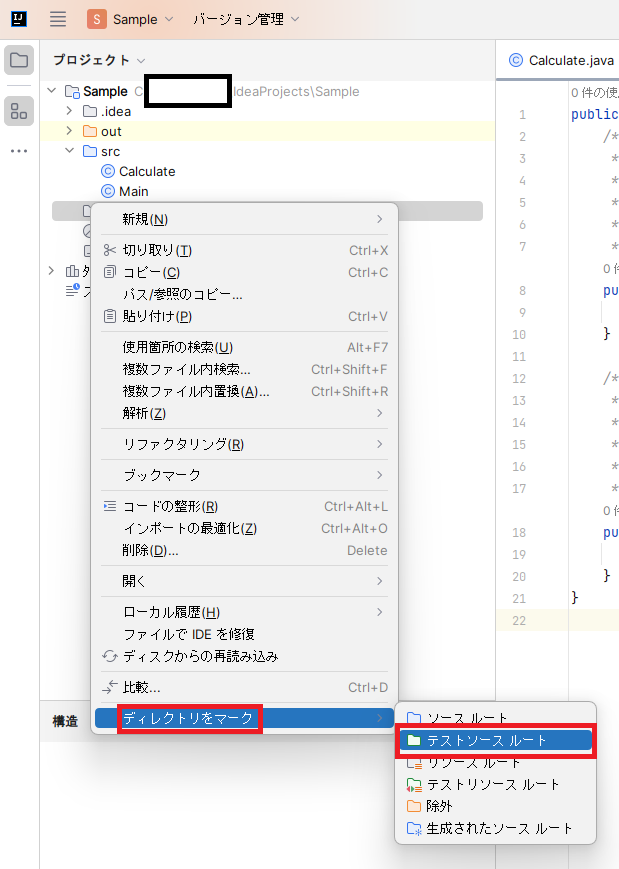This screenshot has height=869, width=619.
Task: Click the src folder icon
Action: [90, 151]
